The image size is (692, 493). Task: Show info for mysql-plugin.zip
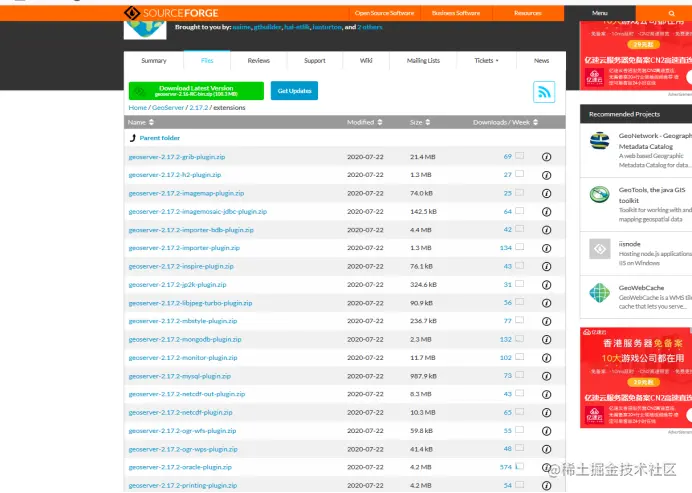pyautogui.click(x=546, y=376)
